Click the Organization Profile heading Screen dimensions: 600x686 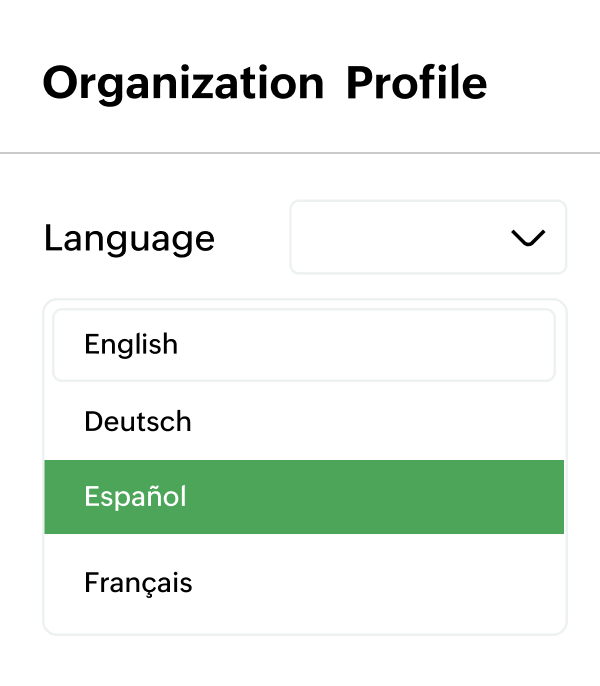click(x=264, y=83)
